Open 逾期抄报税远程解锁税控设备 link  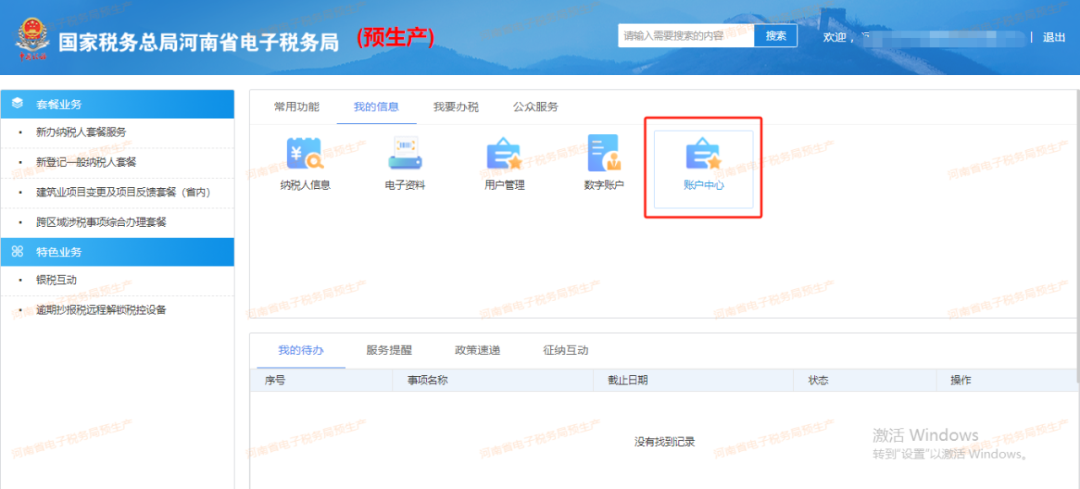101,310
